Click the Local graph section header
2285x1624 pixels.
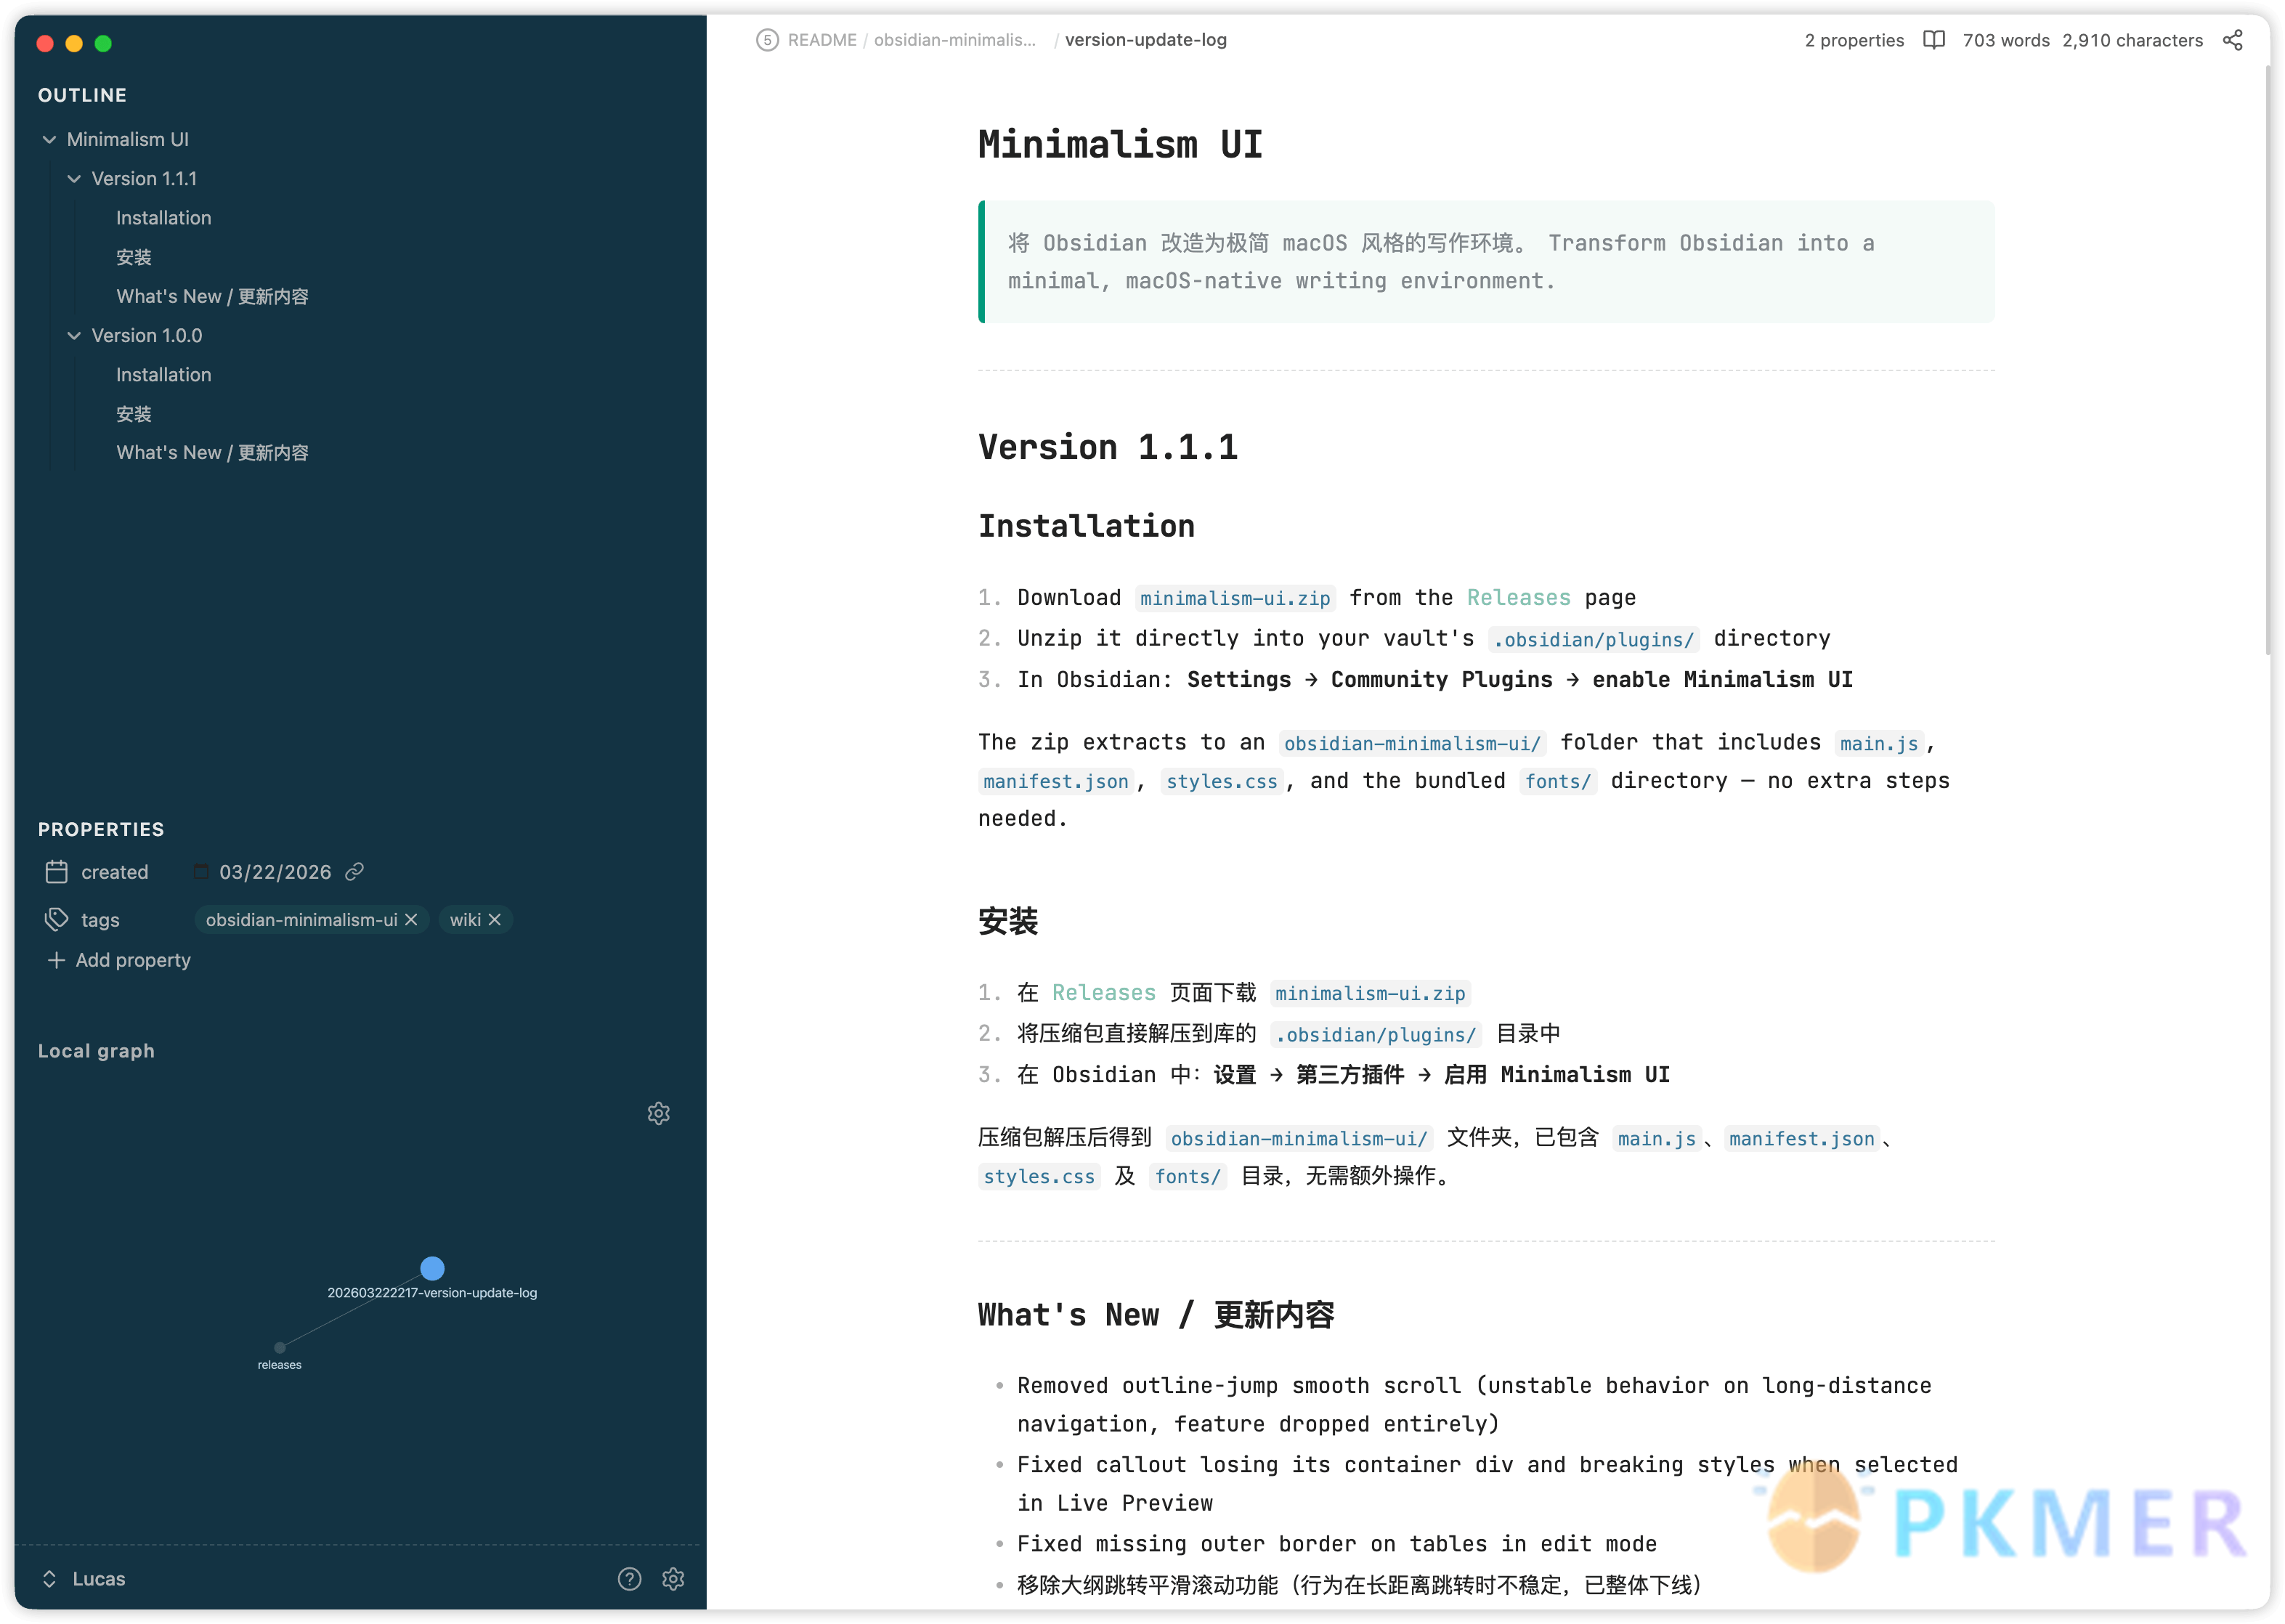[96, 1051]
